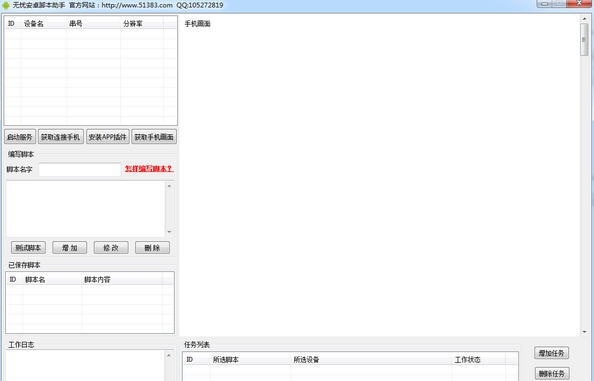The image size is (594, 381).
Task: Open the red 怎样编写脚本? link
Action: click(x=149, y=169)
